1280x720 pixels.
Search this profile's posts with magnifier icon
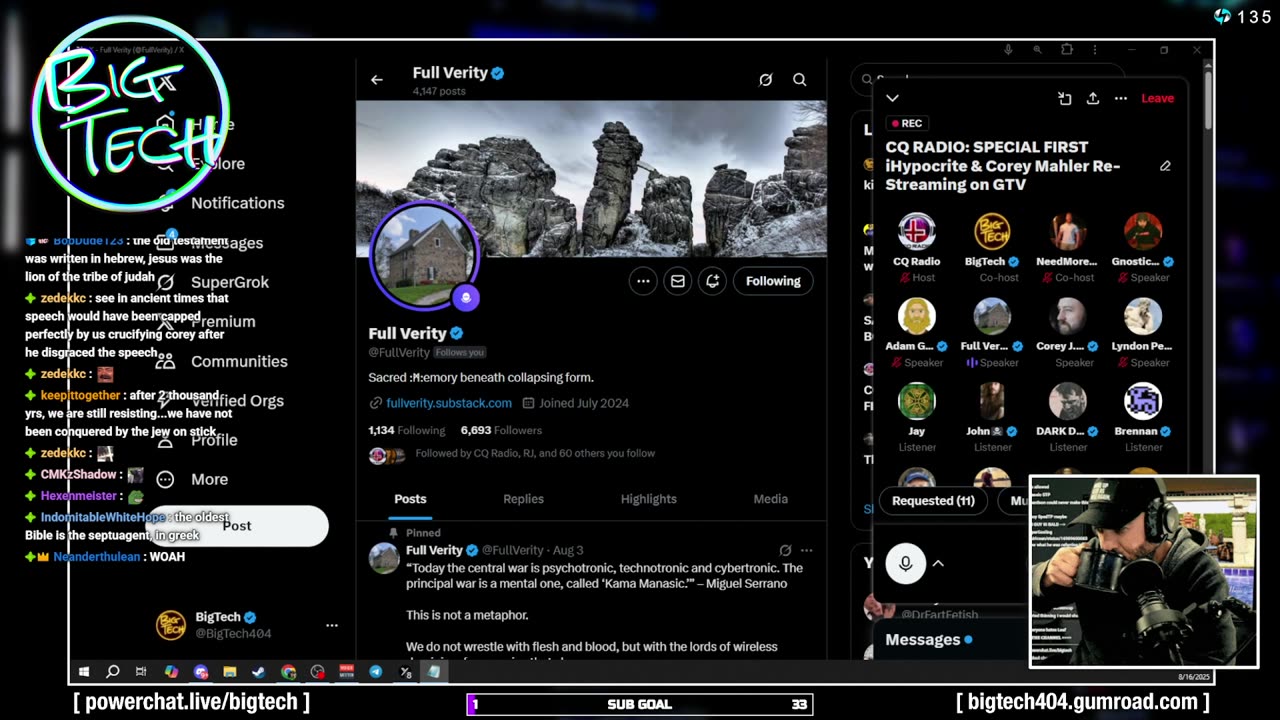pos(800,80)
